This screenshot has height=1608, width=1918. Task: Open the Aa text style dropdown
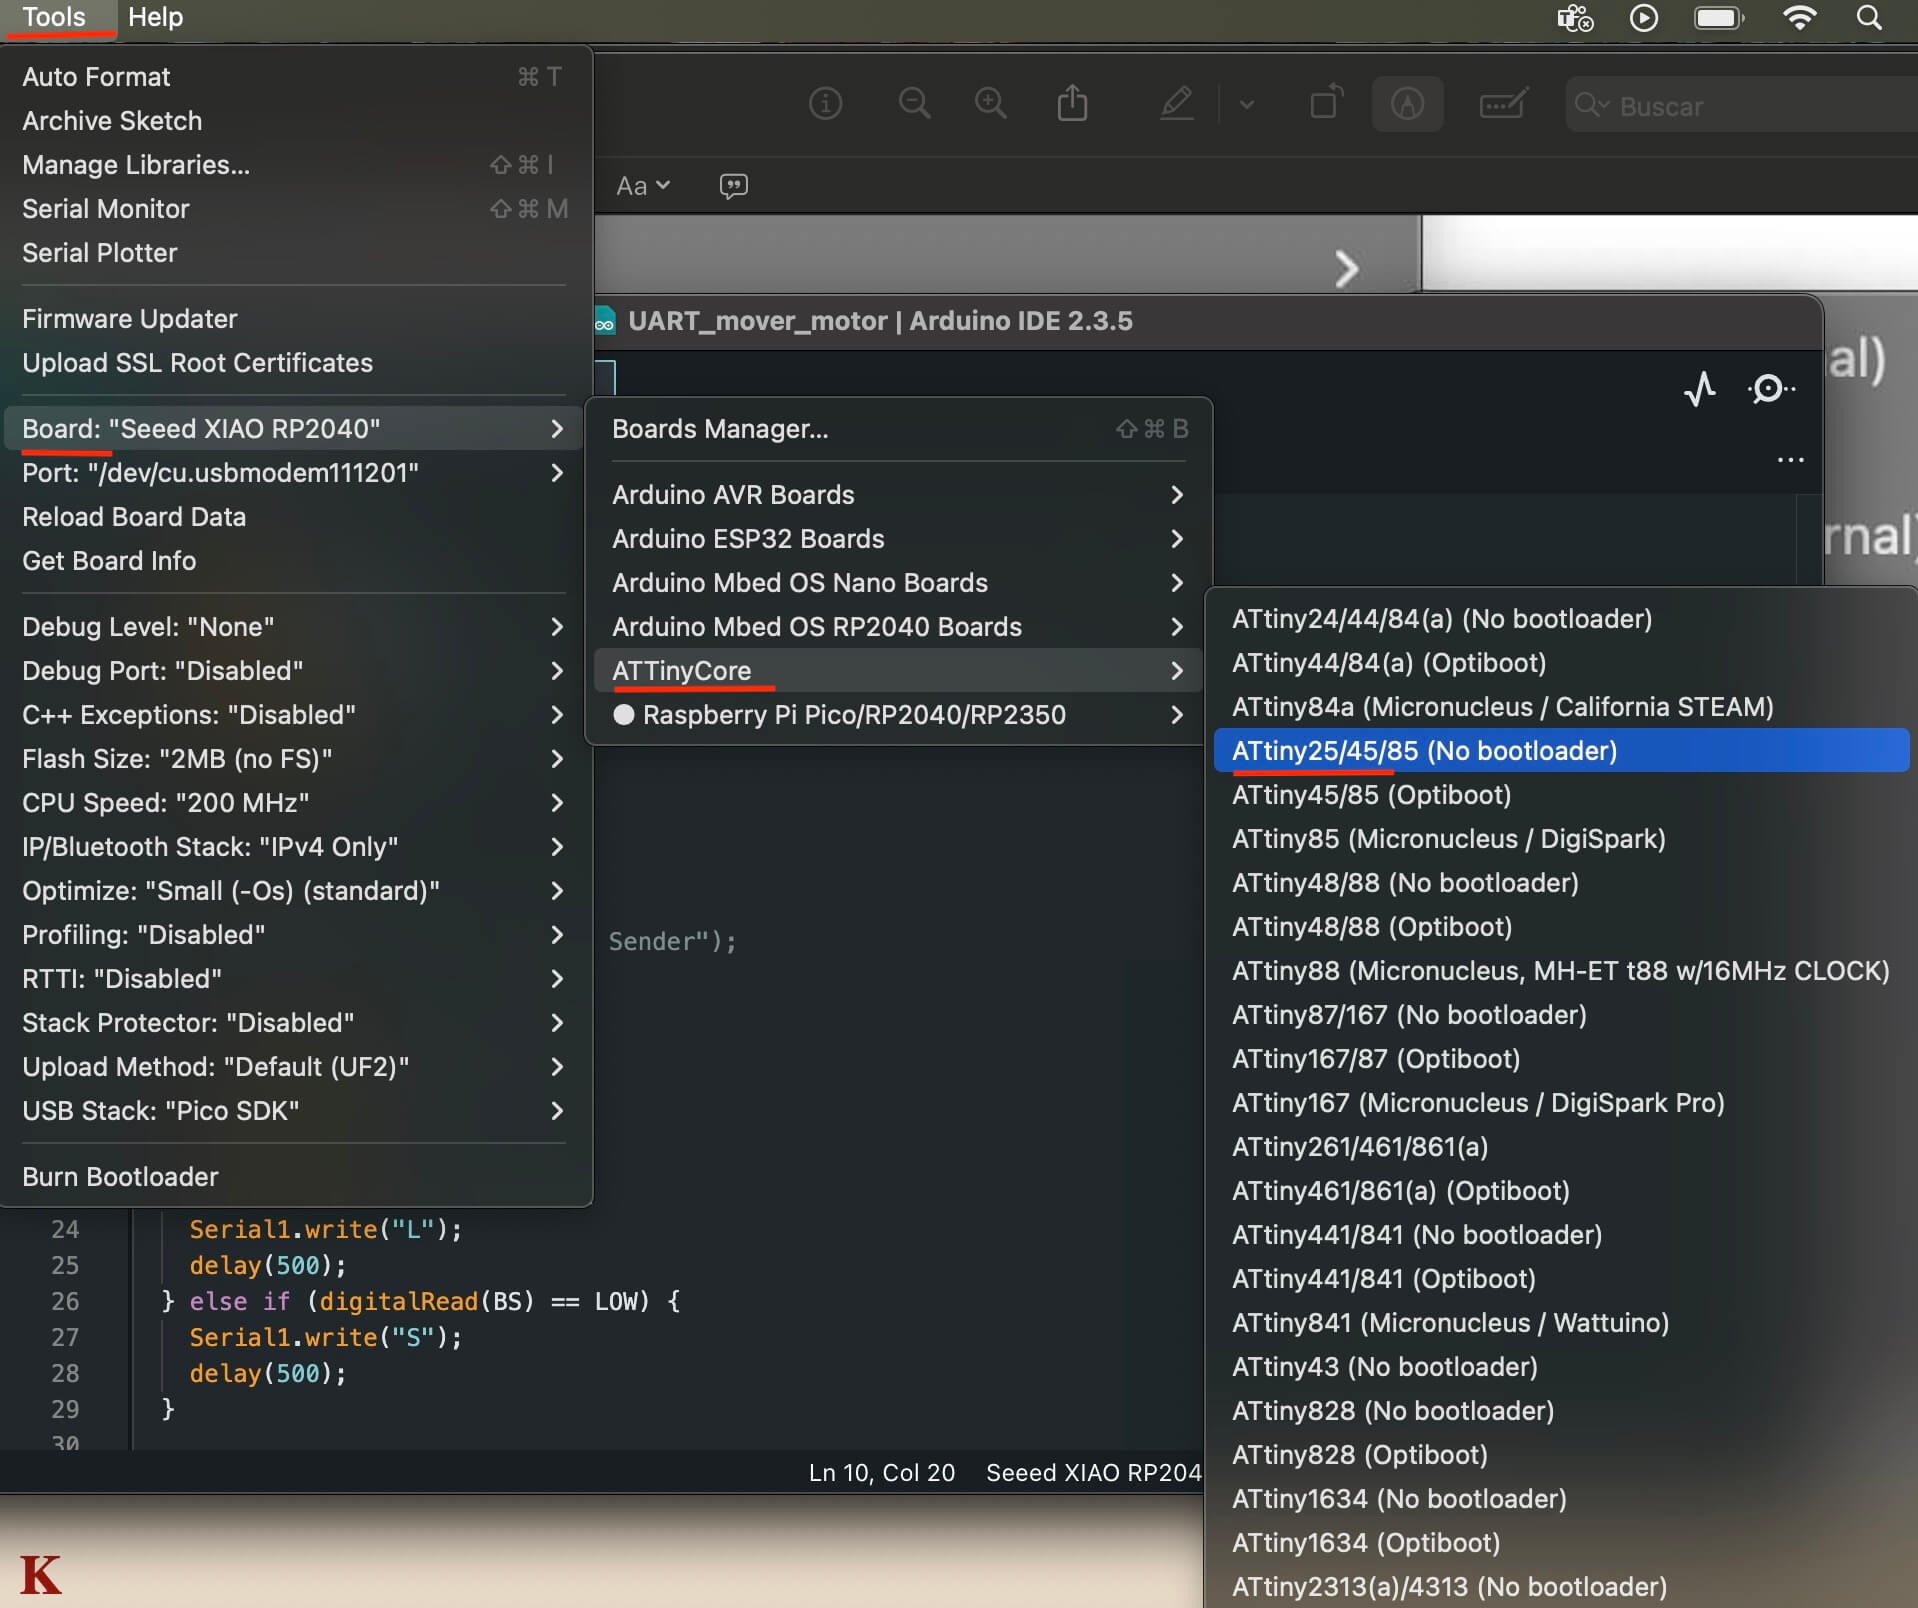643,186
